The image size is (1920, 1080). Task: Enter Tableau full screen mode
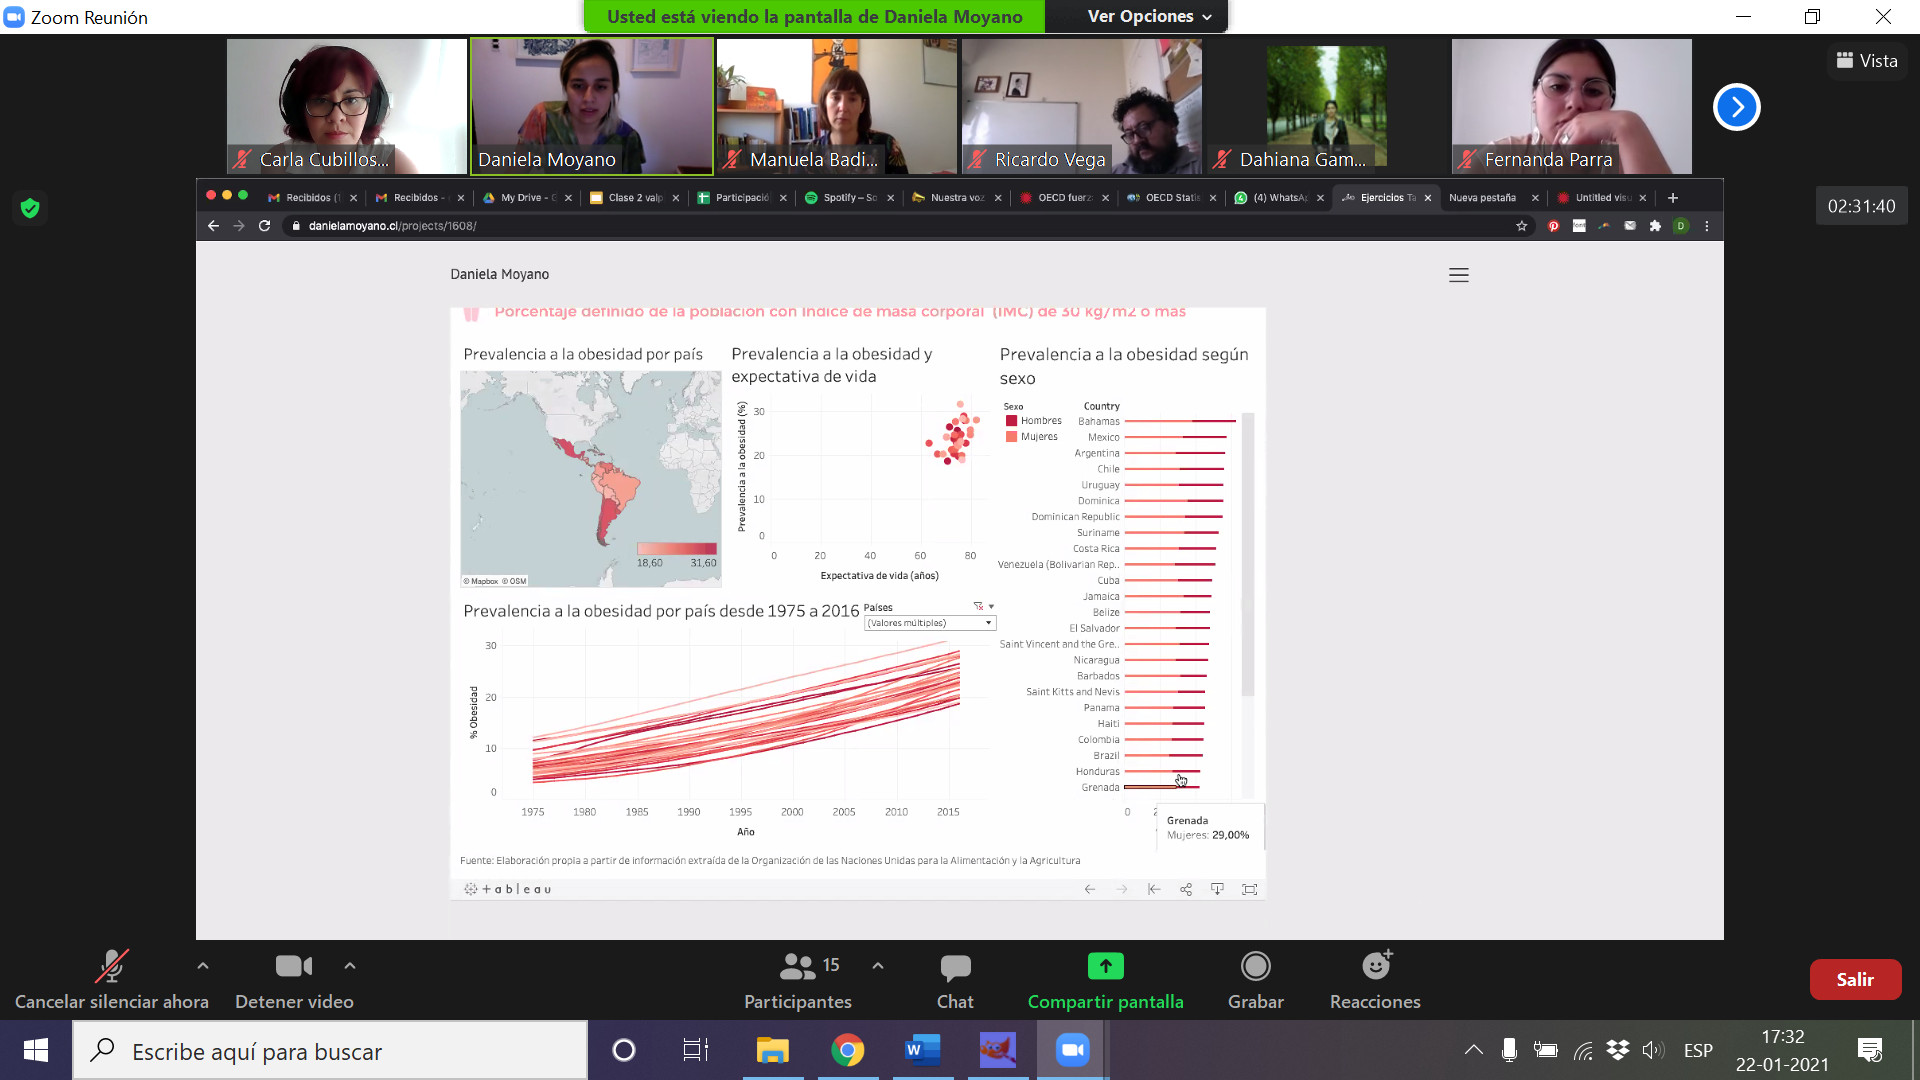pos(1249,889)
